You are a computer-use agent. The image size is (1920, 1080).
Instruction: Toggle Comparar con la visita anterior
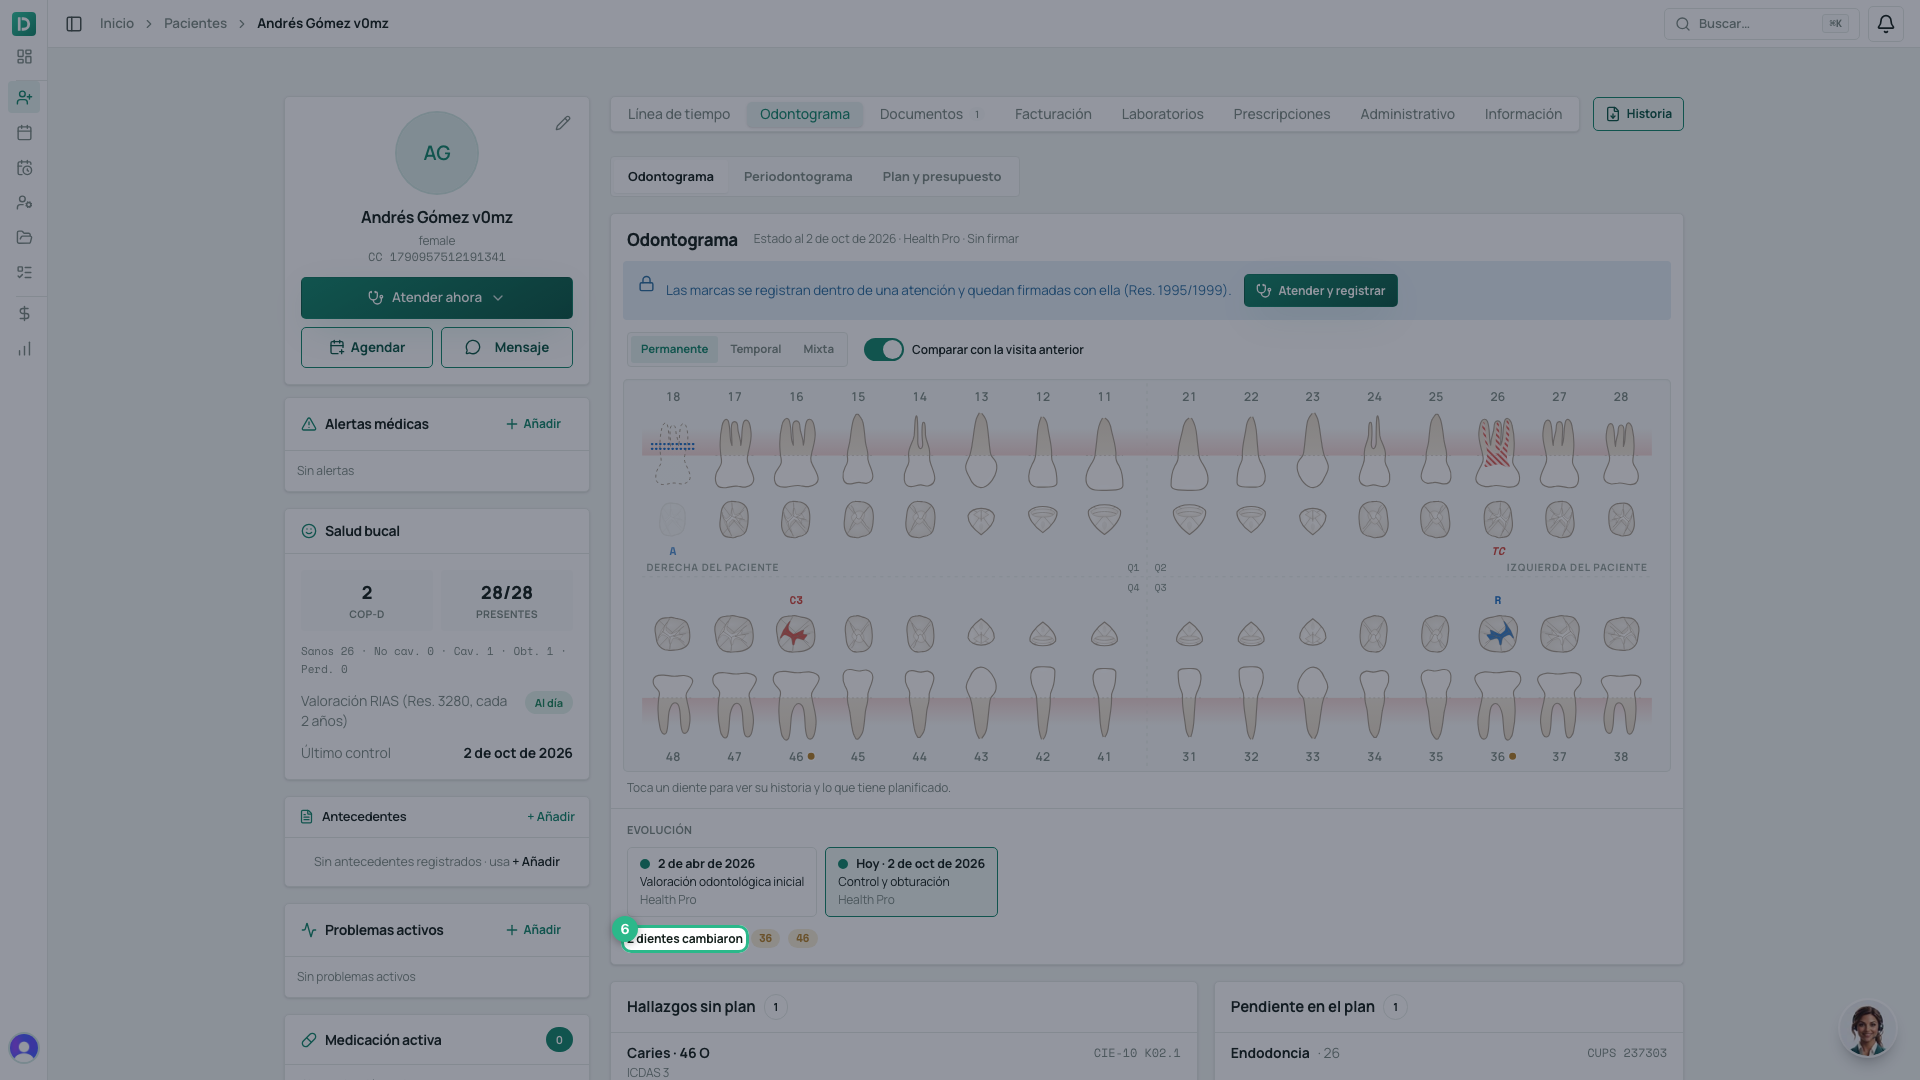pyautogui.click(x=883, y=349)
